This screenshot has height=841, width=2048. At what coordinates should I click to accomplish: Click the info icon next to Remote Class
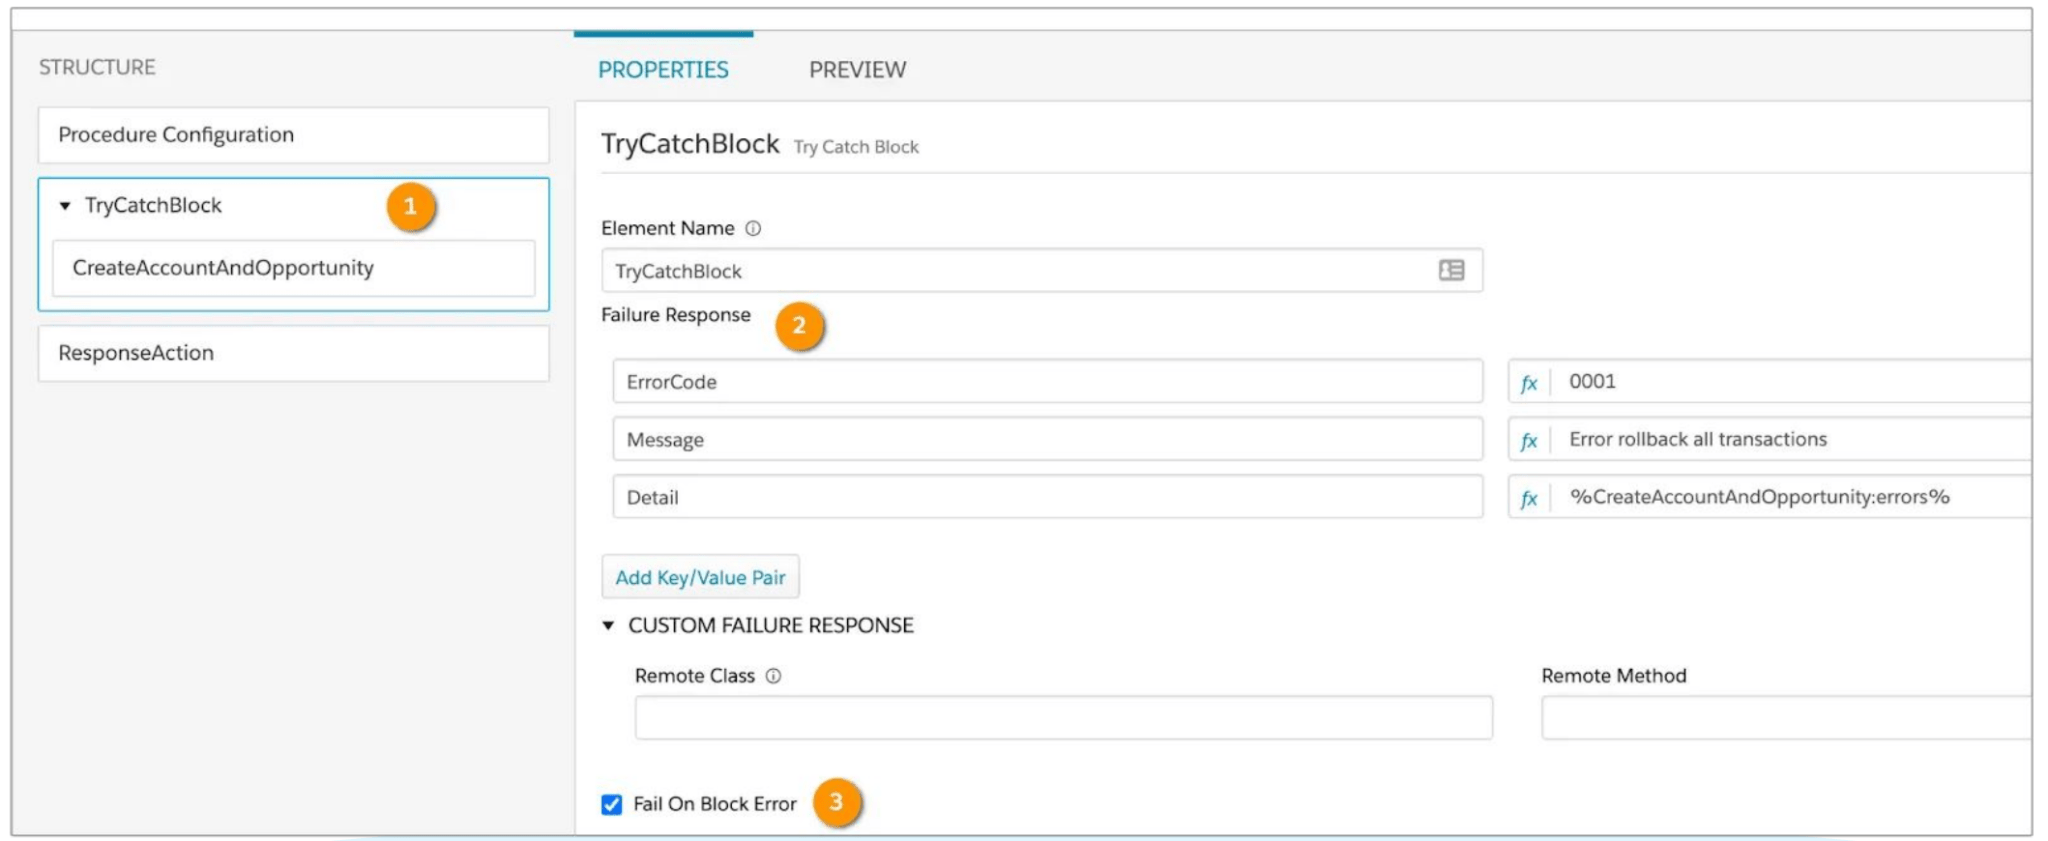773,676
